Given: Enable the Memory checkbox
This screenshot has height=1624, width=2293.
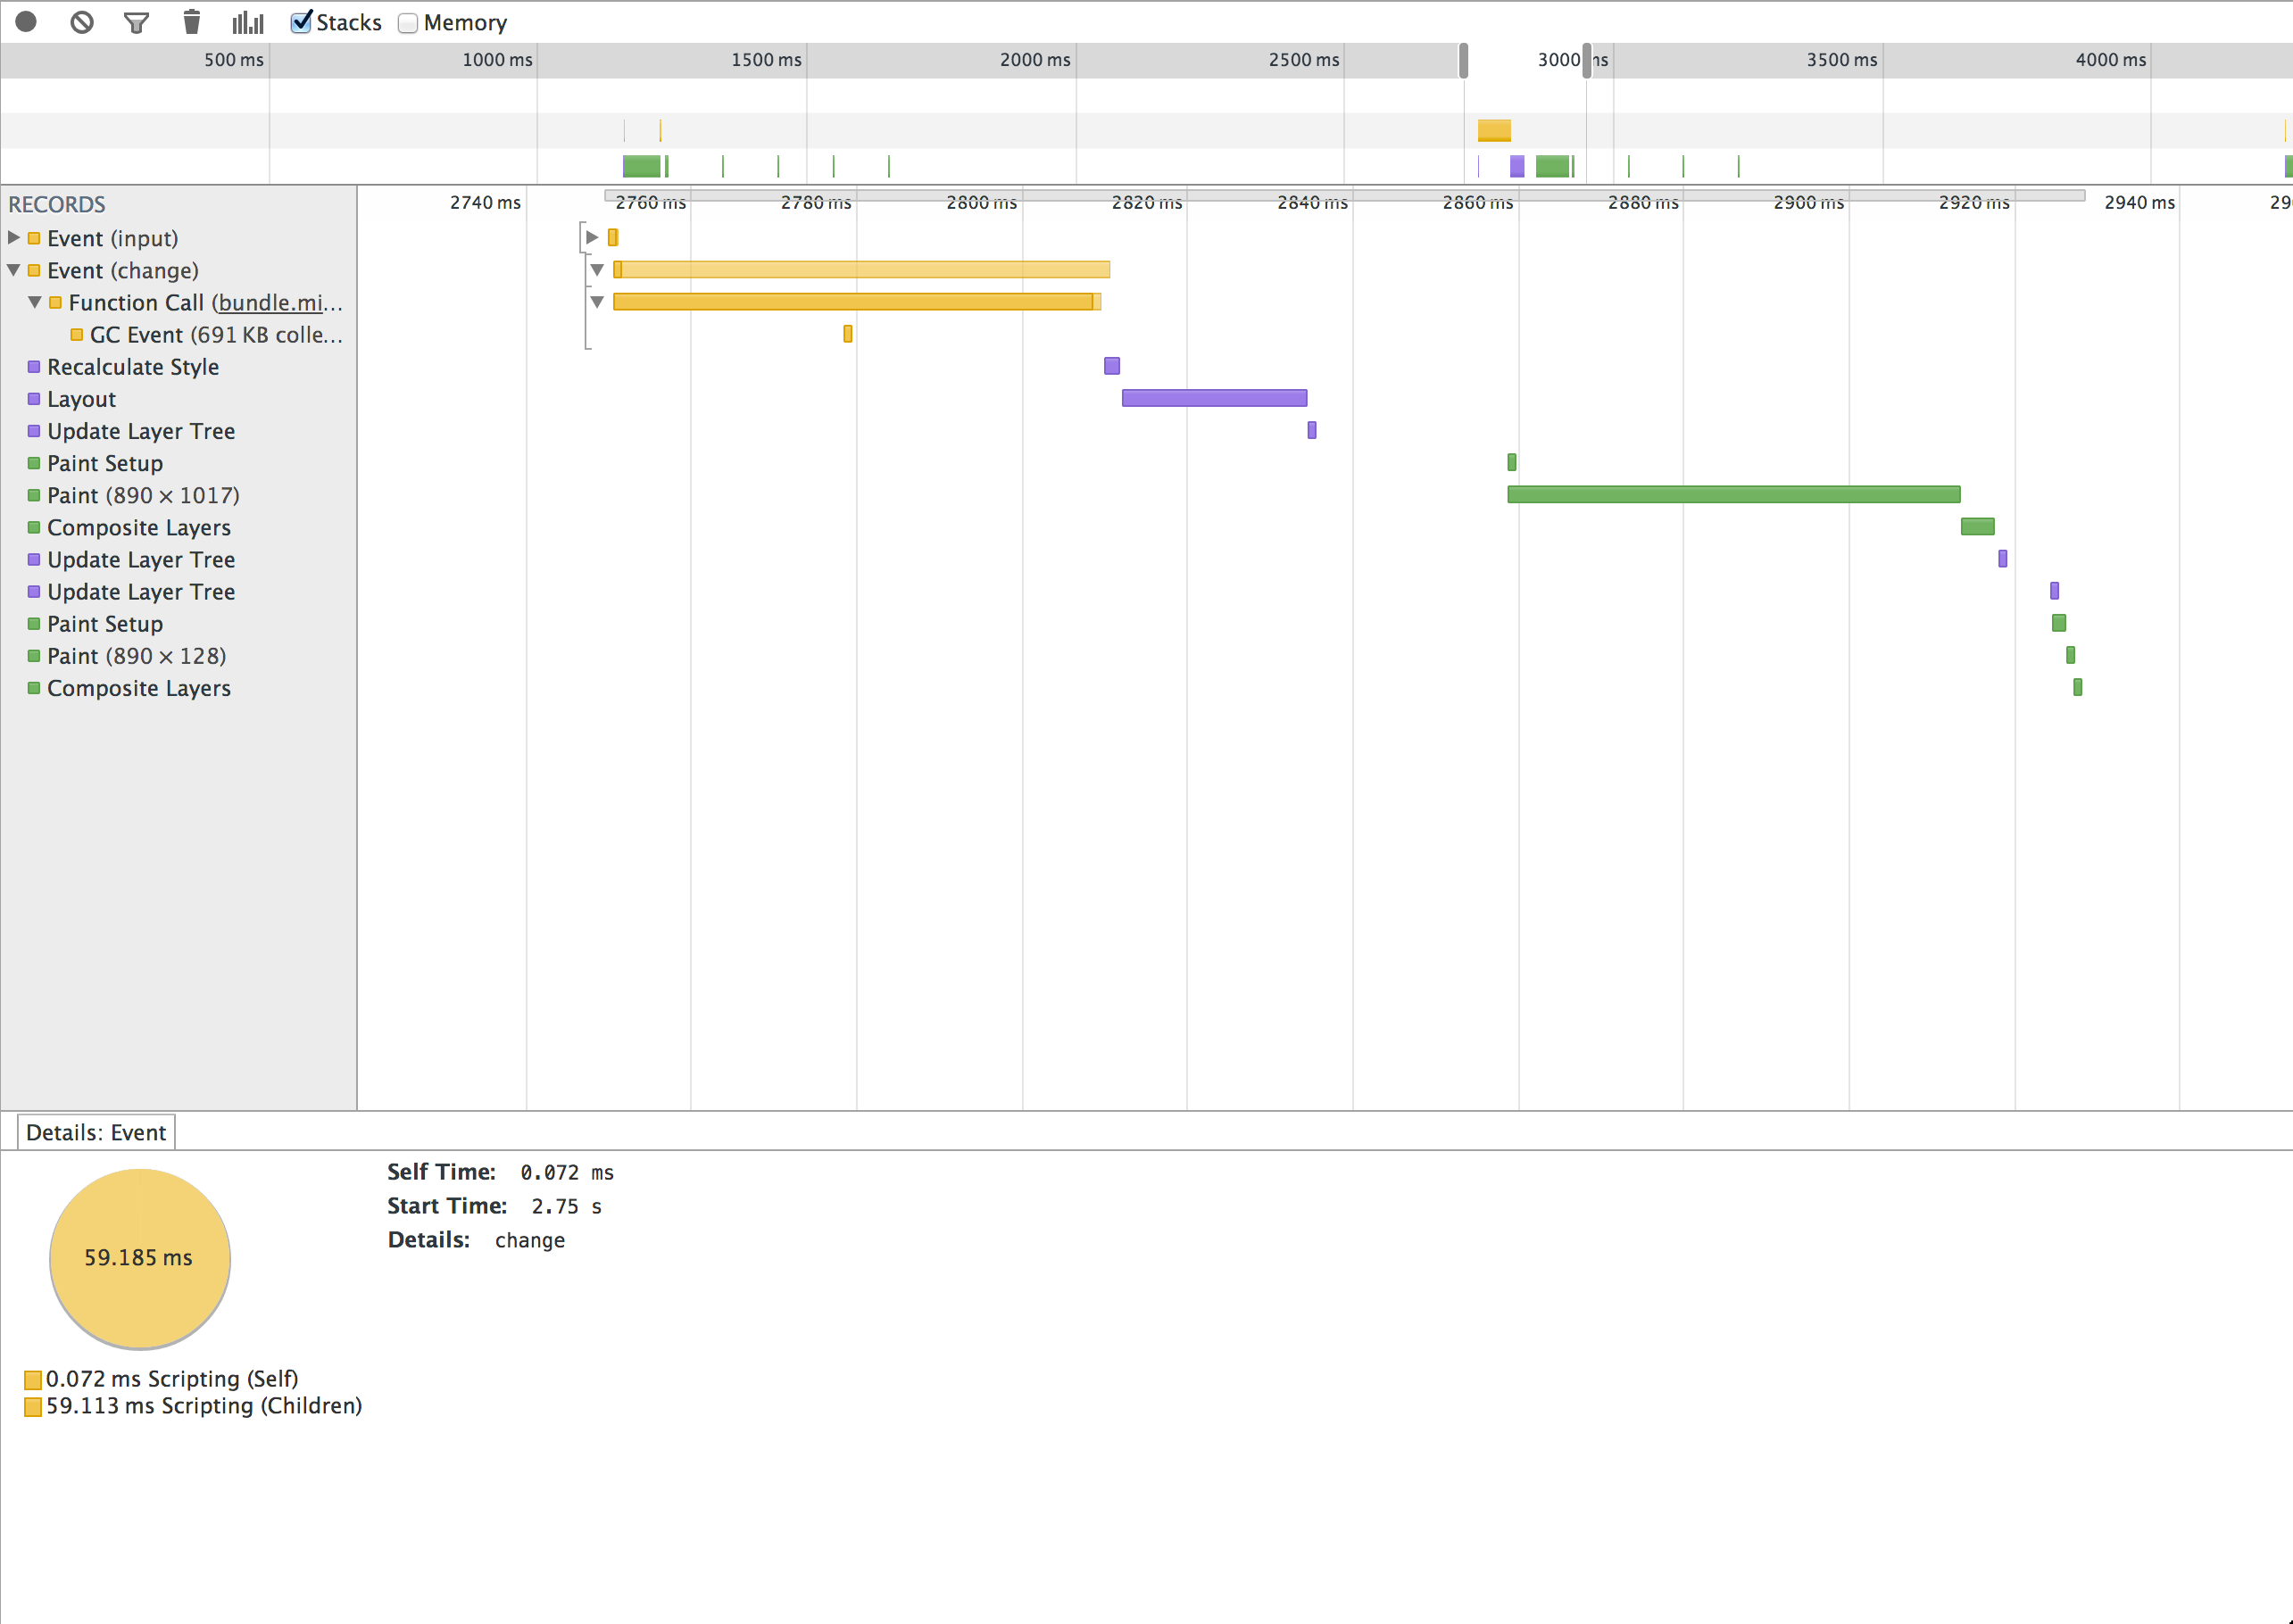Looking at the screenshot, I should click(x=408, y=23).
